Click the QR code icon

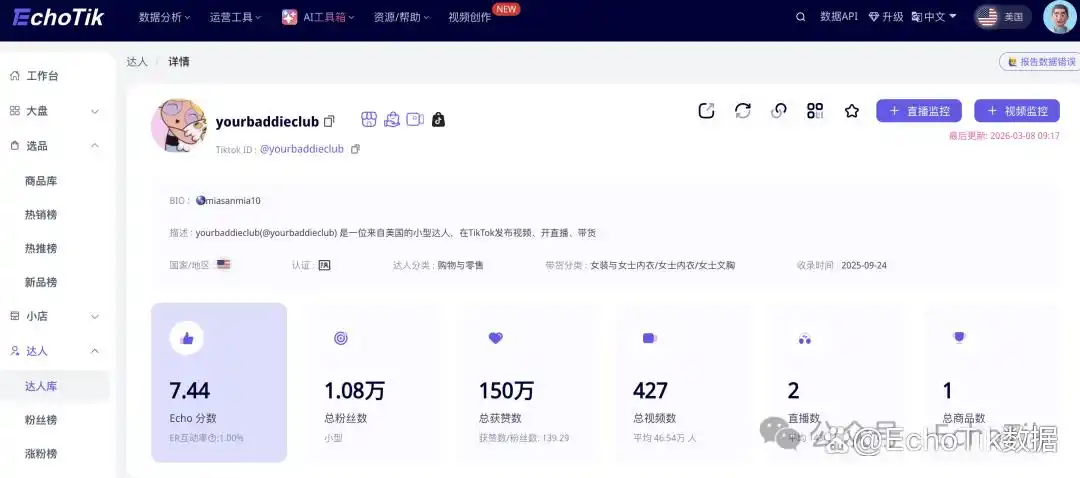click(815, 111)
